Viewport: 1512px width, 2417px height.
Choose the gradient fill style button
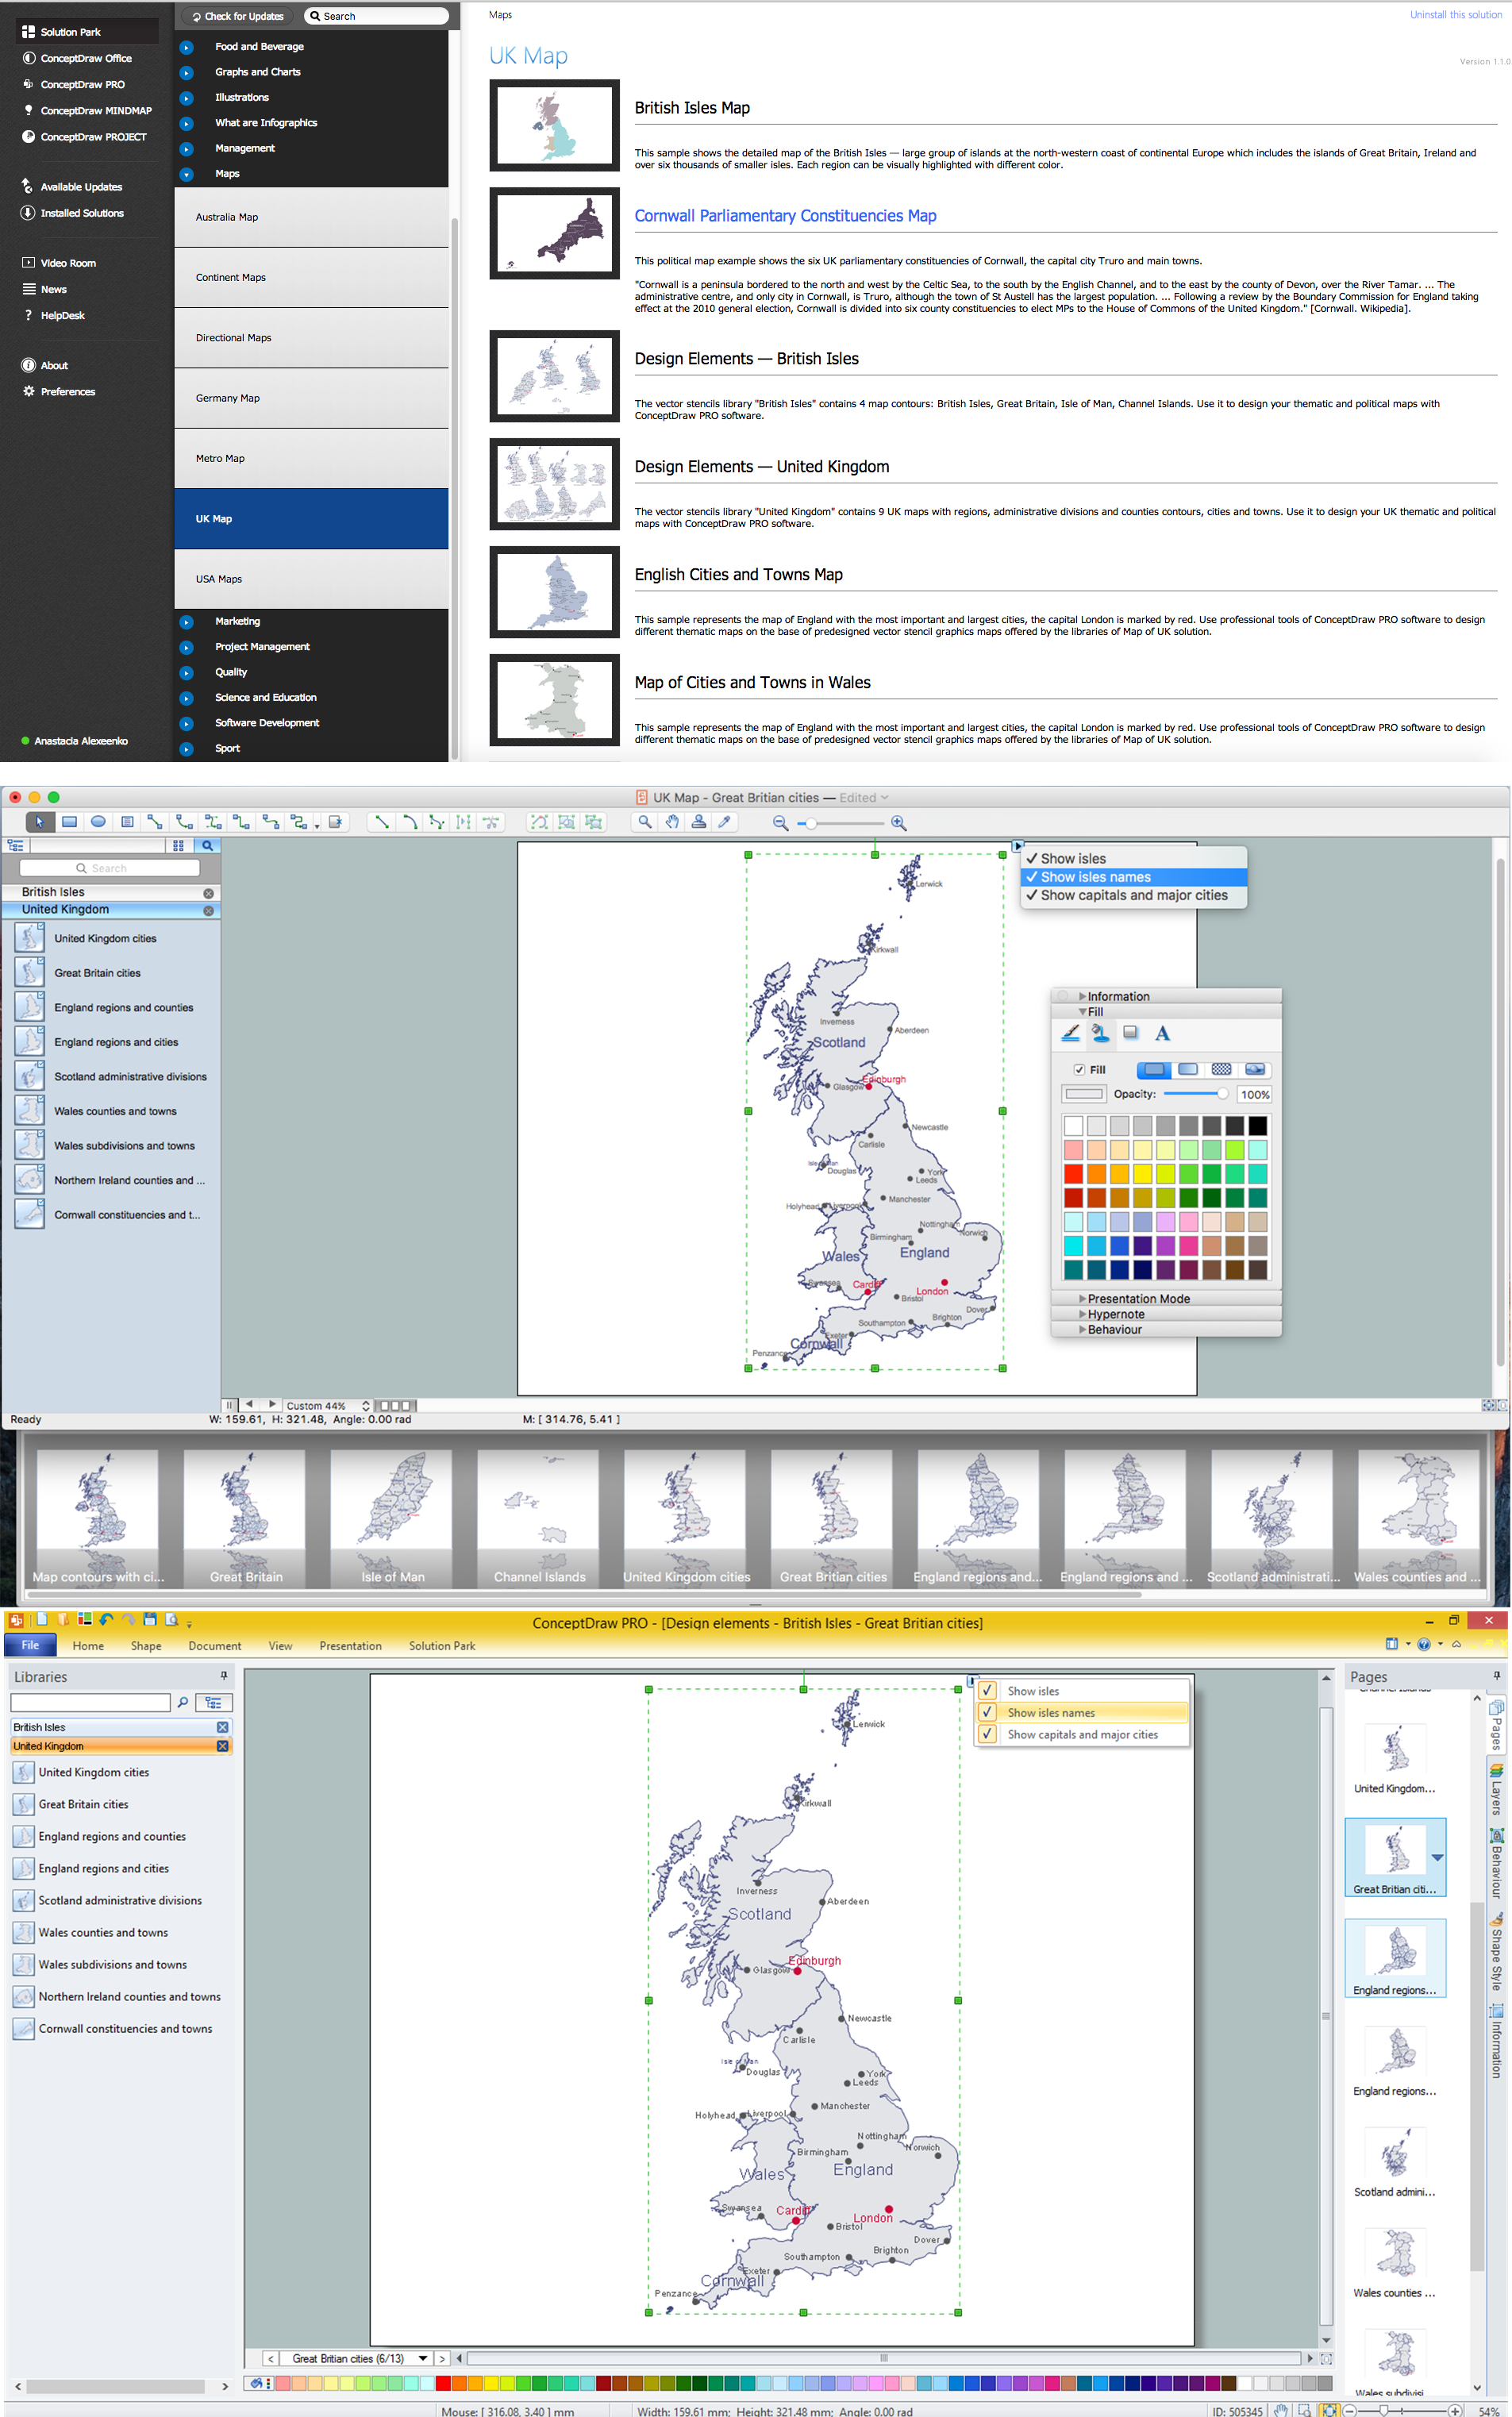1187,1069
